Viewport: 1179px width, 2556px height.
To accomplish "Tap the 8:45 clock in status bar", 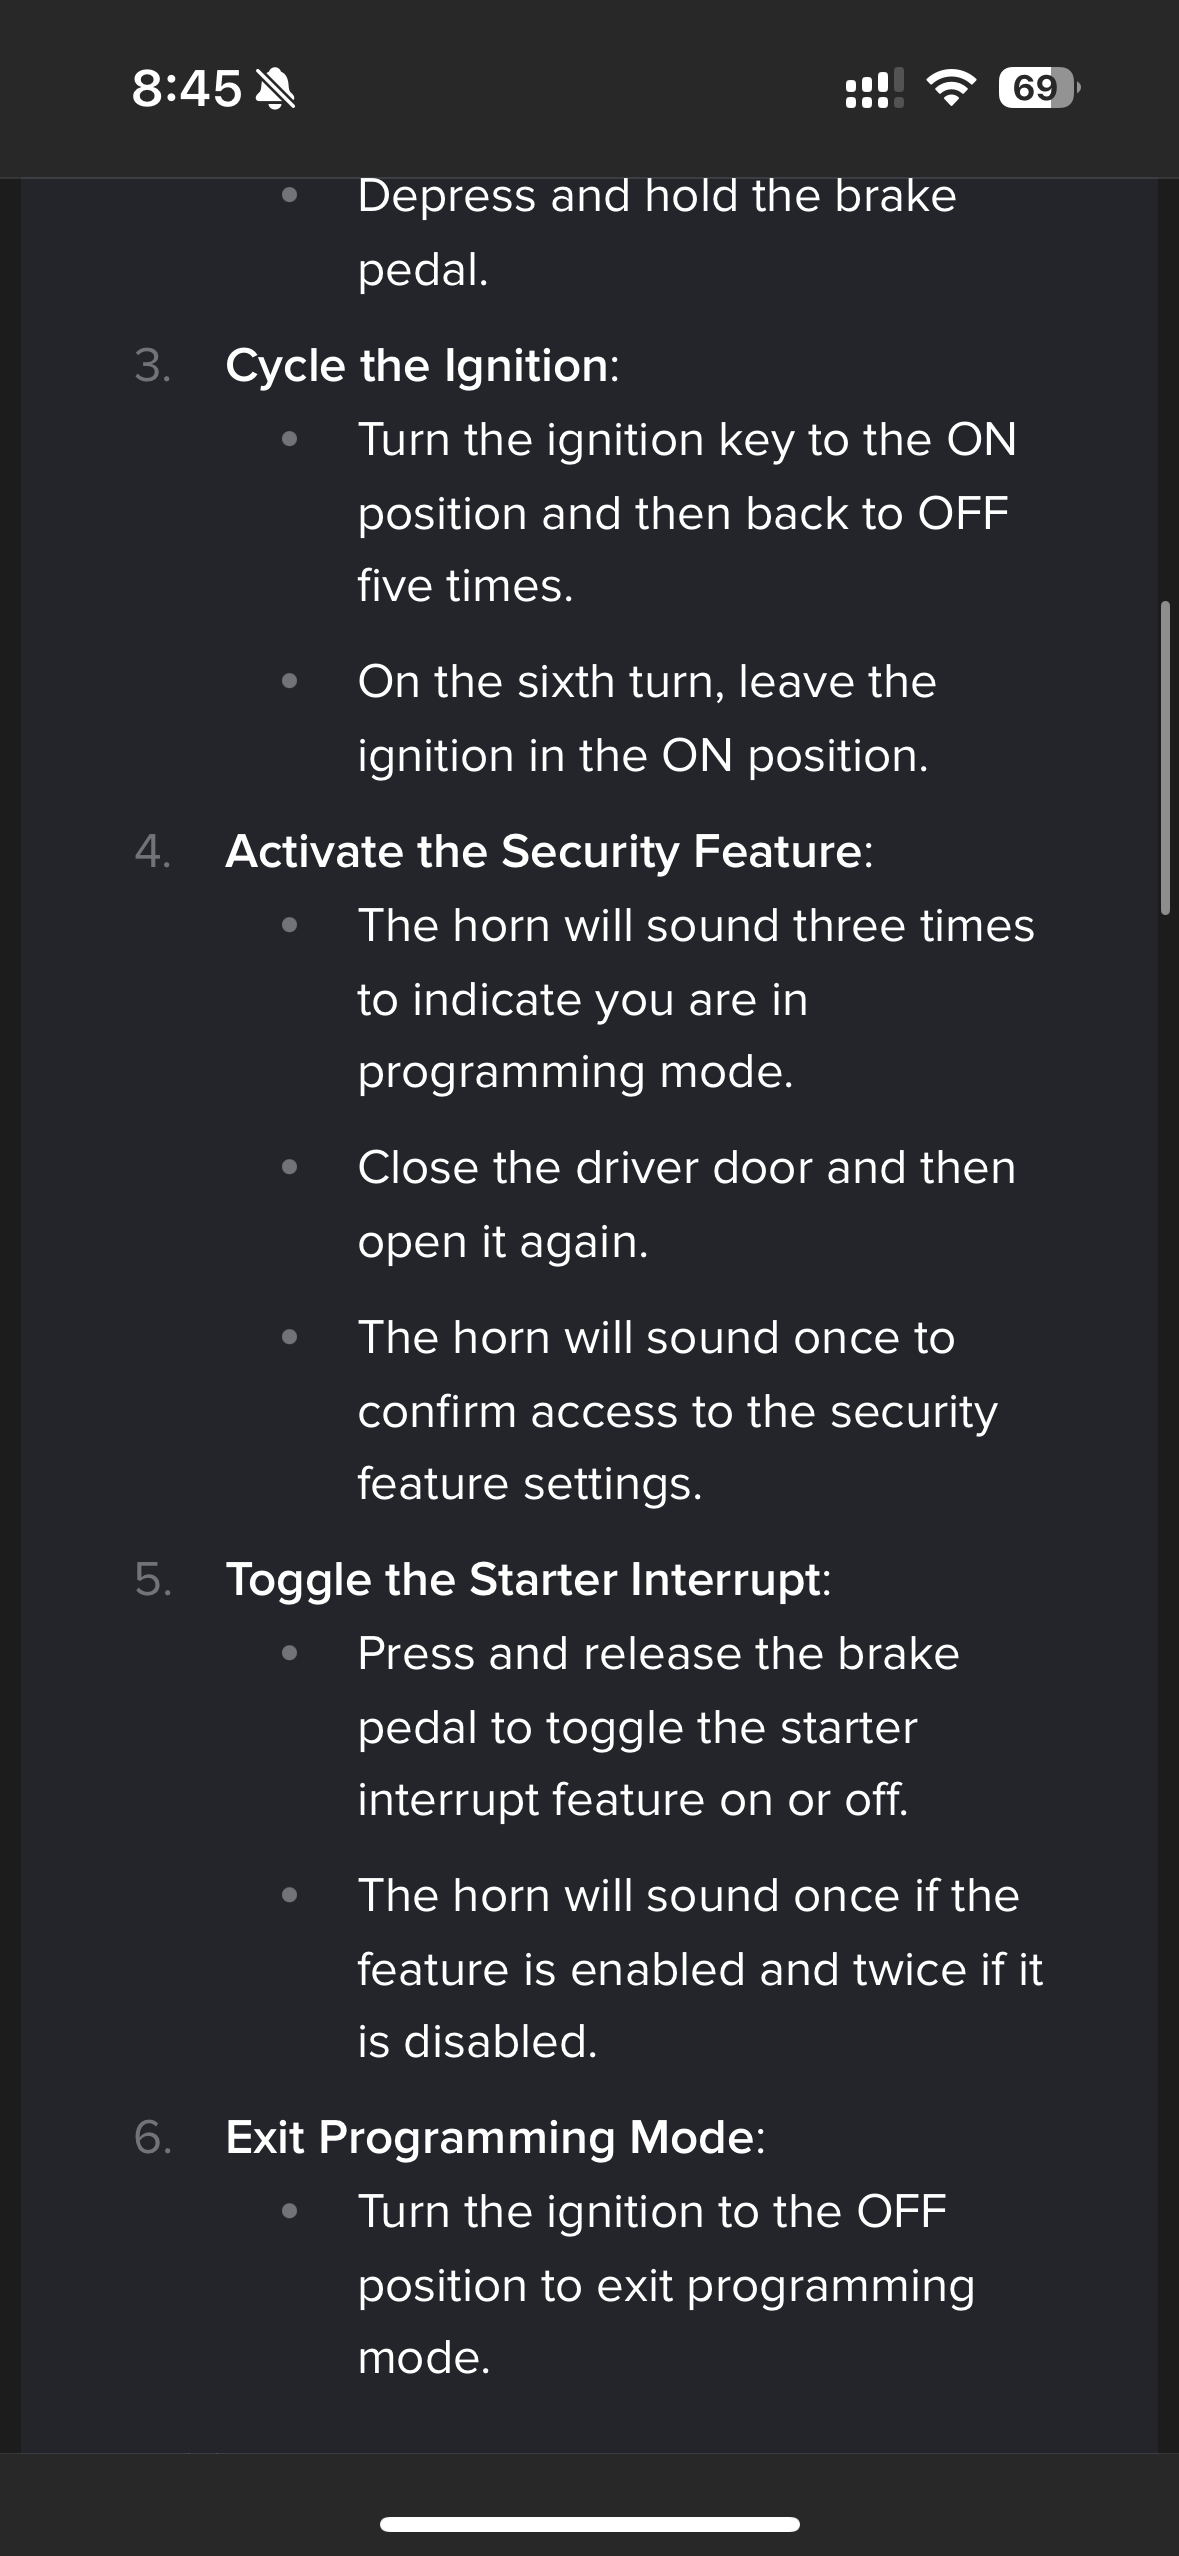I will (186, 88).
